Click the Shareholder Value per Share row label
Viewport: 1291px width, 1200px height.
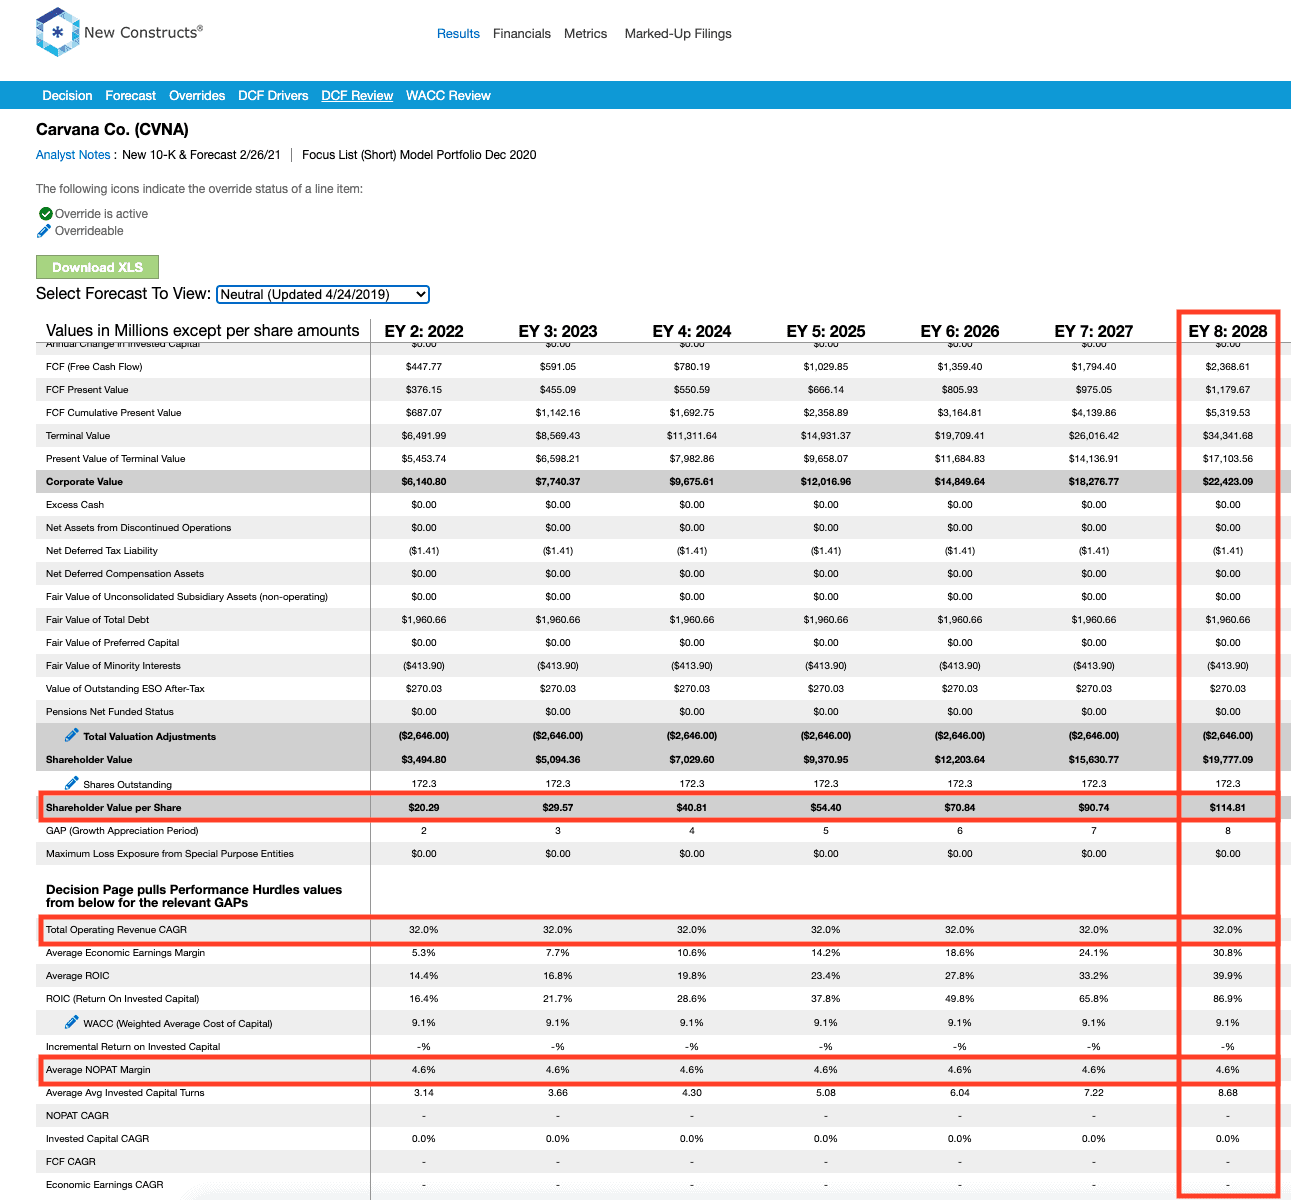[x=113, y=808]
